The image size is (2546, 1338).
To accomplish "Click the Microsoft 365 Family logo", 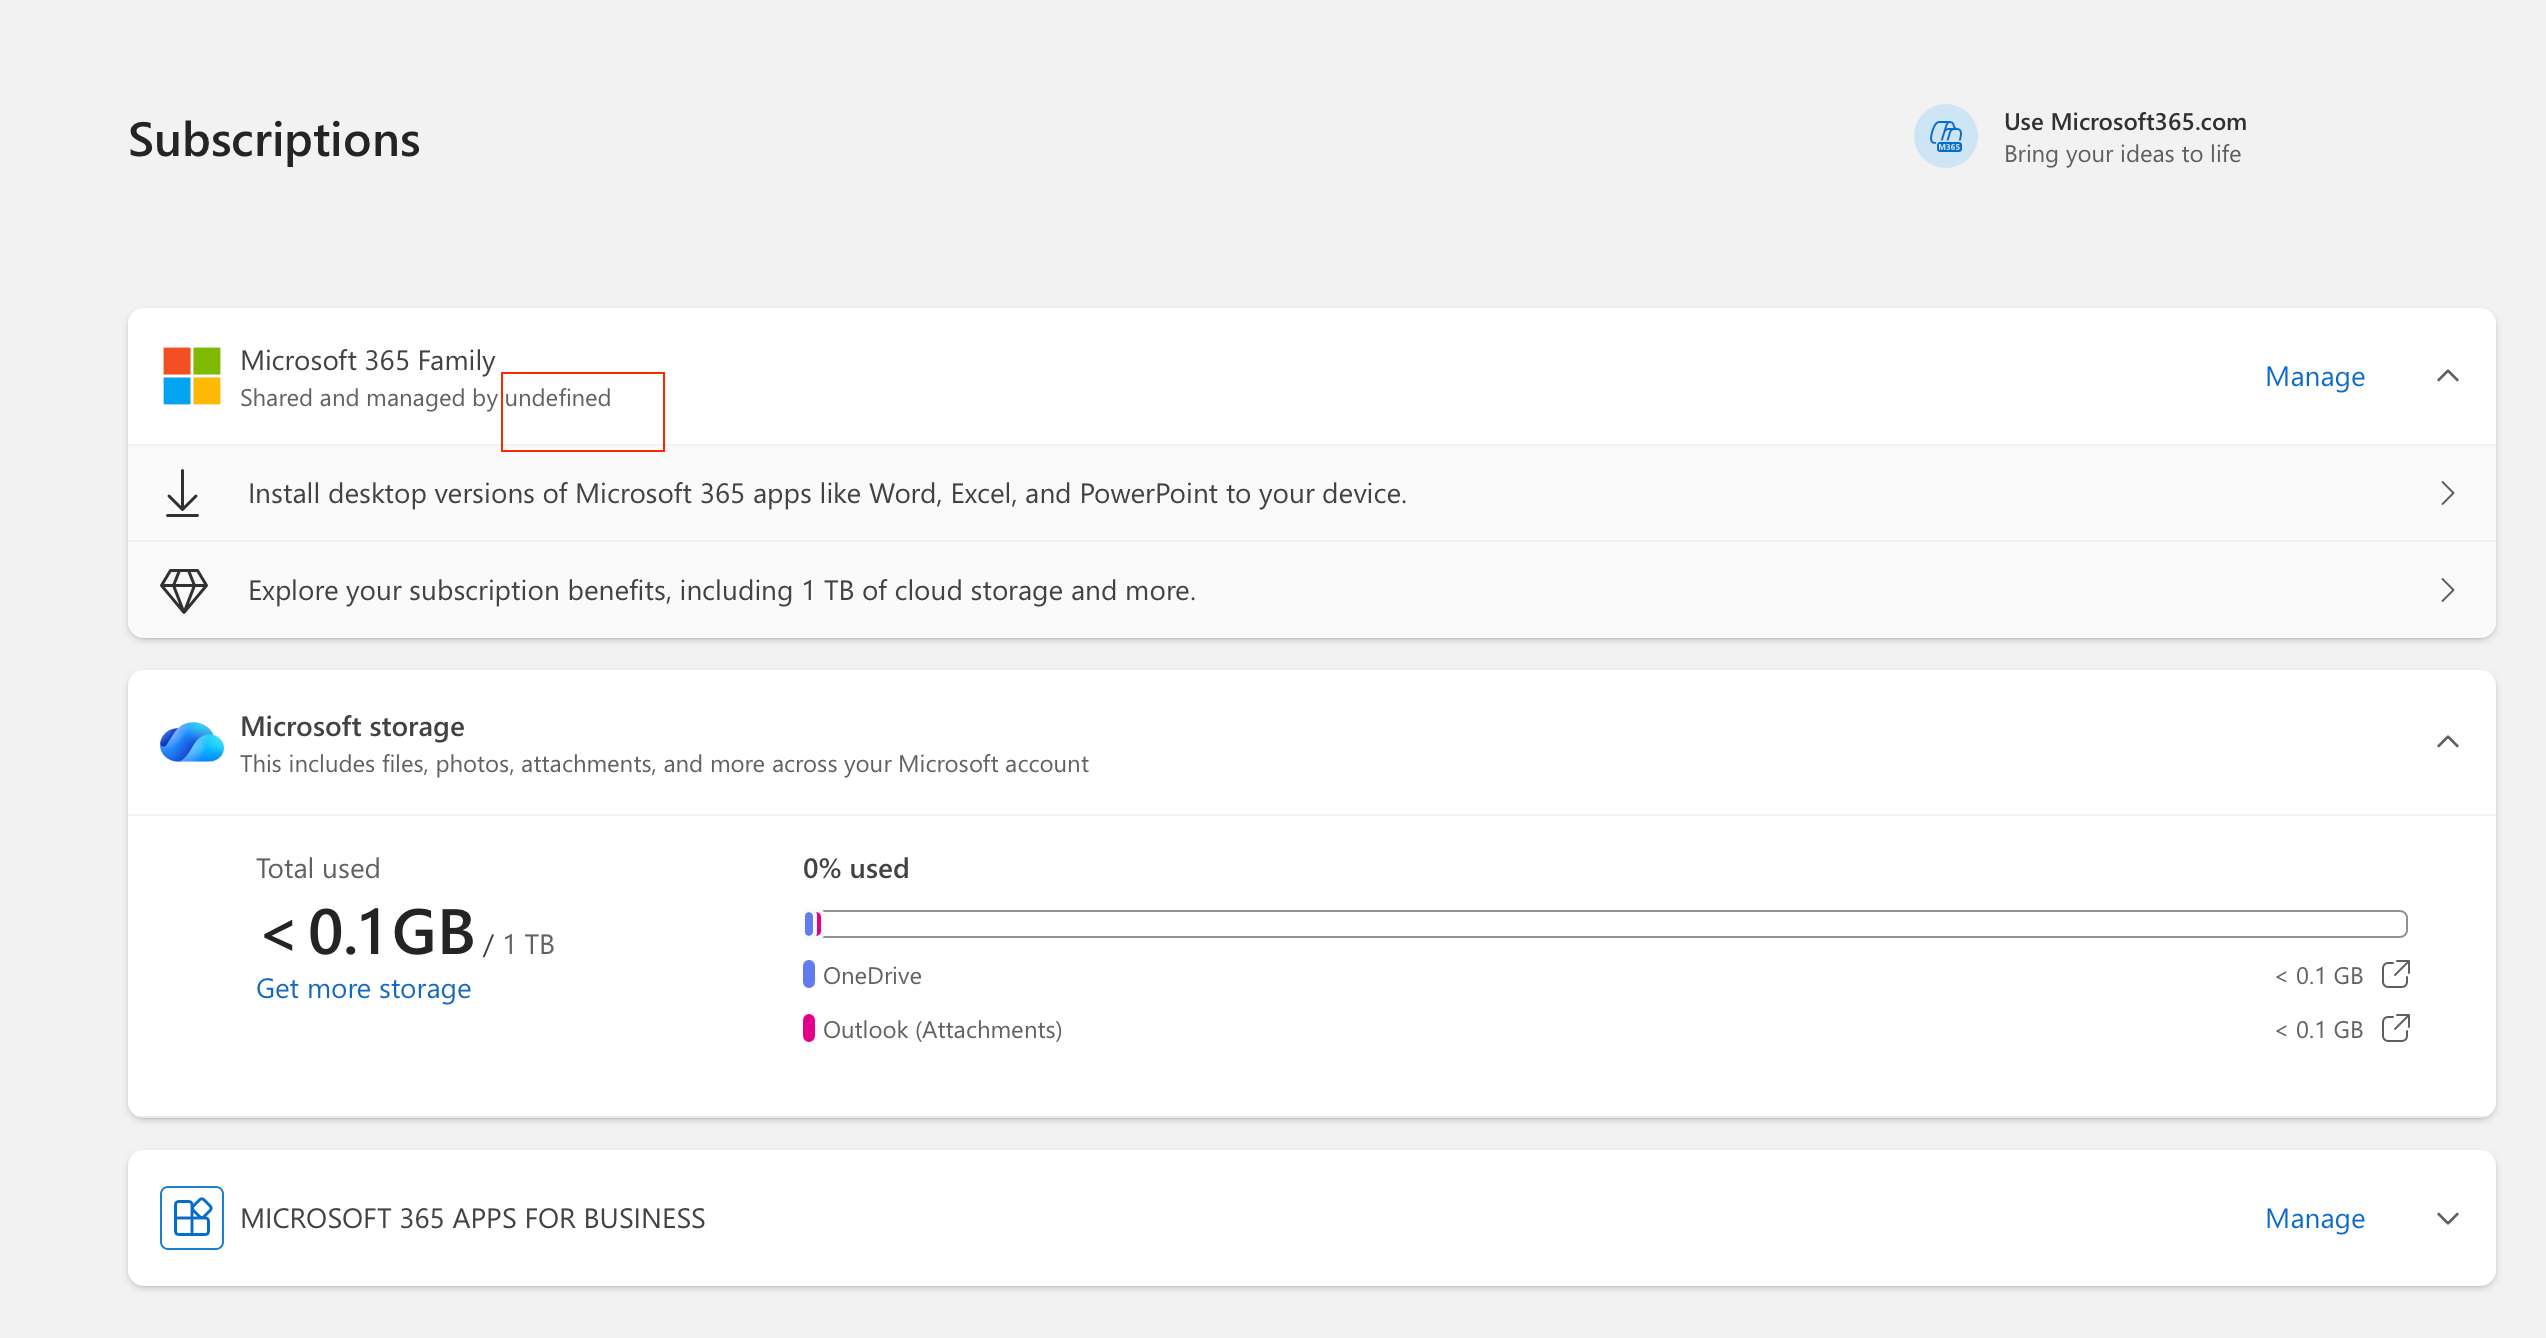I will (x=192, y=376).
